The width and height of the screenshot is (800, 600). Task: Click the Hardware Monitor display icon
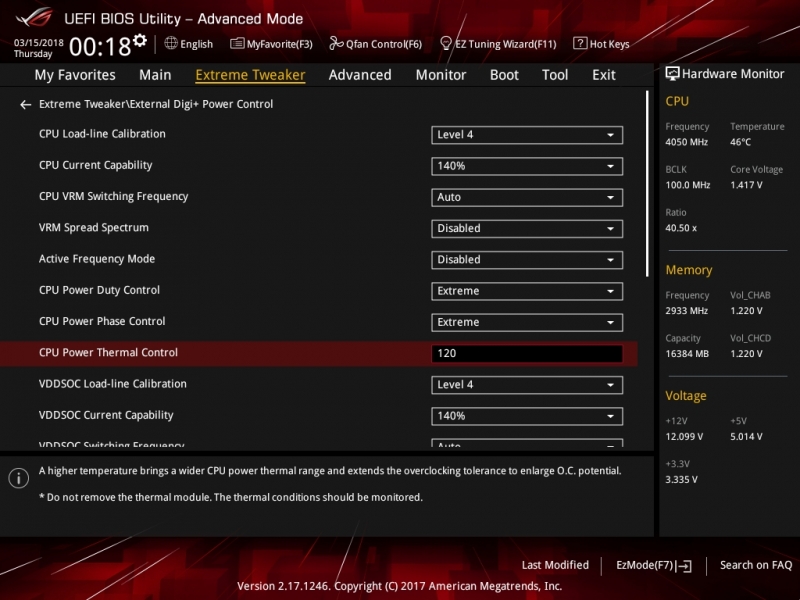[672, 74]
